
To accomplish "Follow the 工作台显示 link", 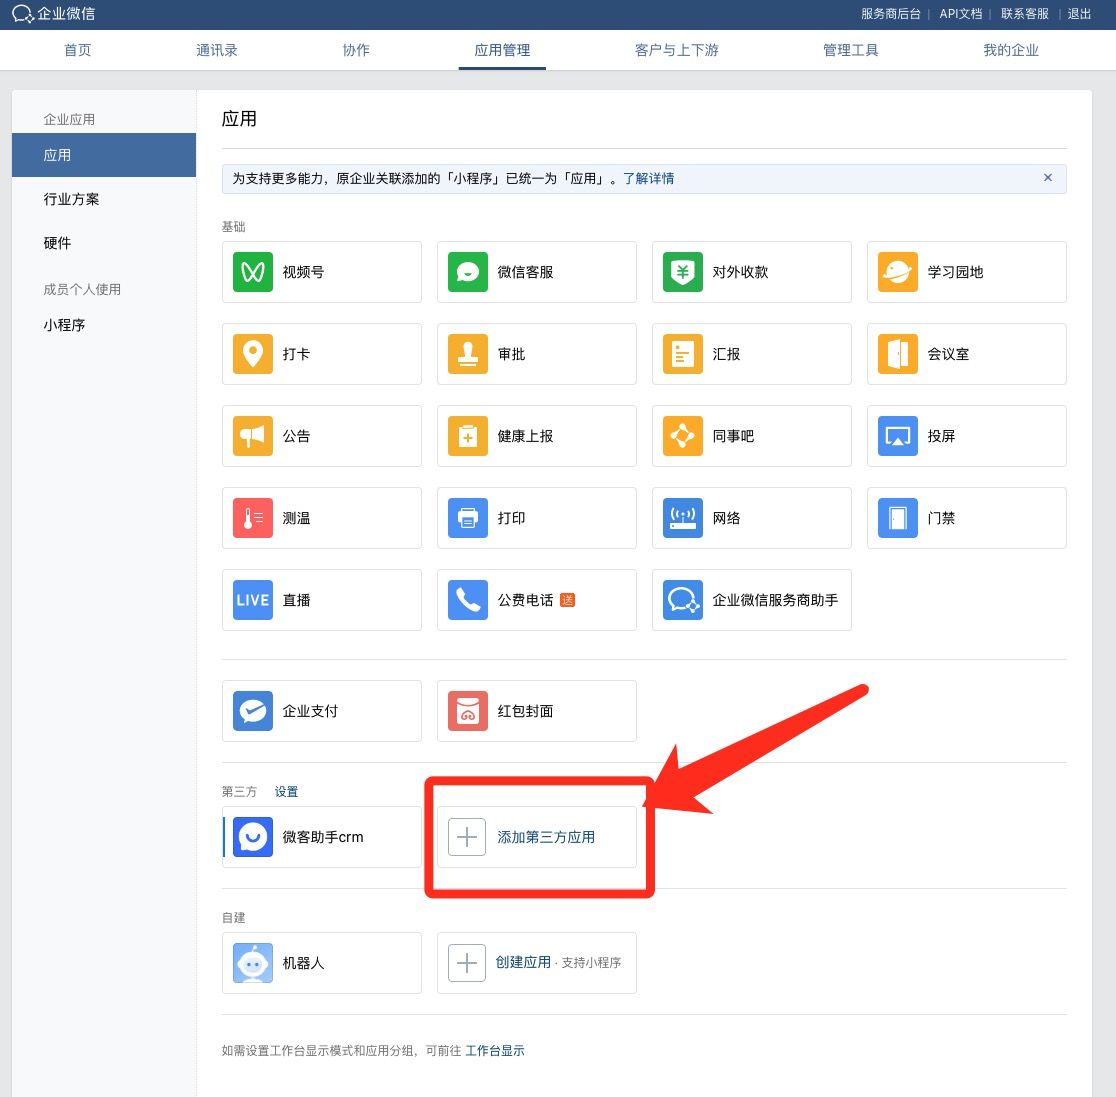I will point(495,1050).
